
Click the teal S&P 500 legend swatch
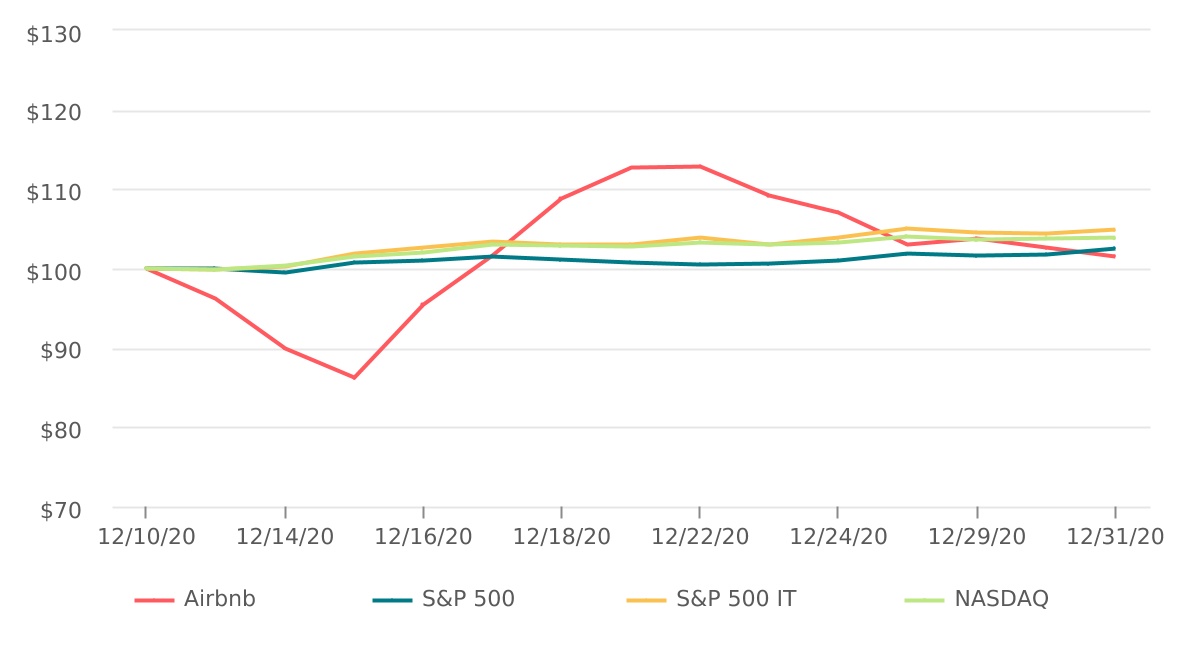tap(392, 600)
